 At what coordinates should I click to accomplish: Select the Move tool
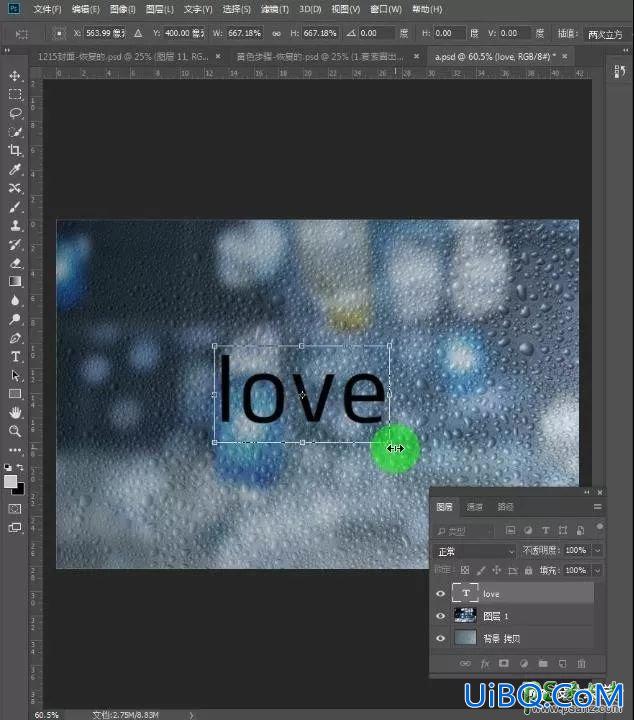(15, 76)
